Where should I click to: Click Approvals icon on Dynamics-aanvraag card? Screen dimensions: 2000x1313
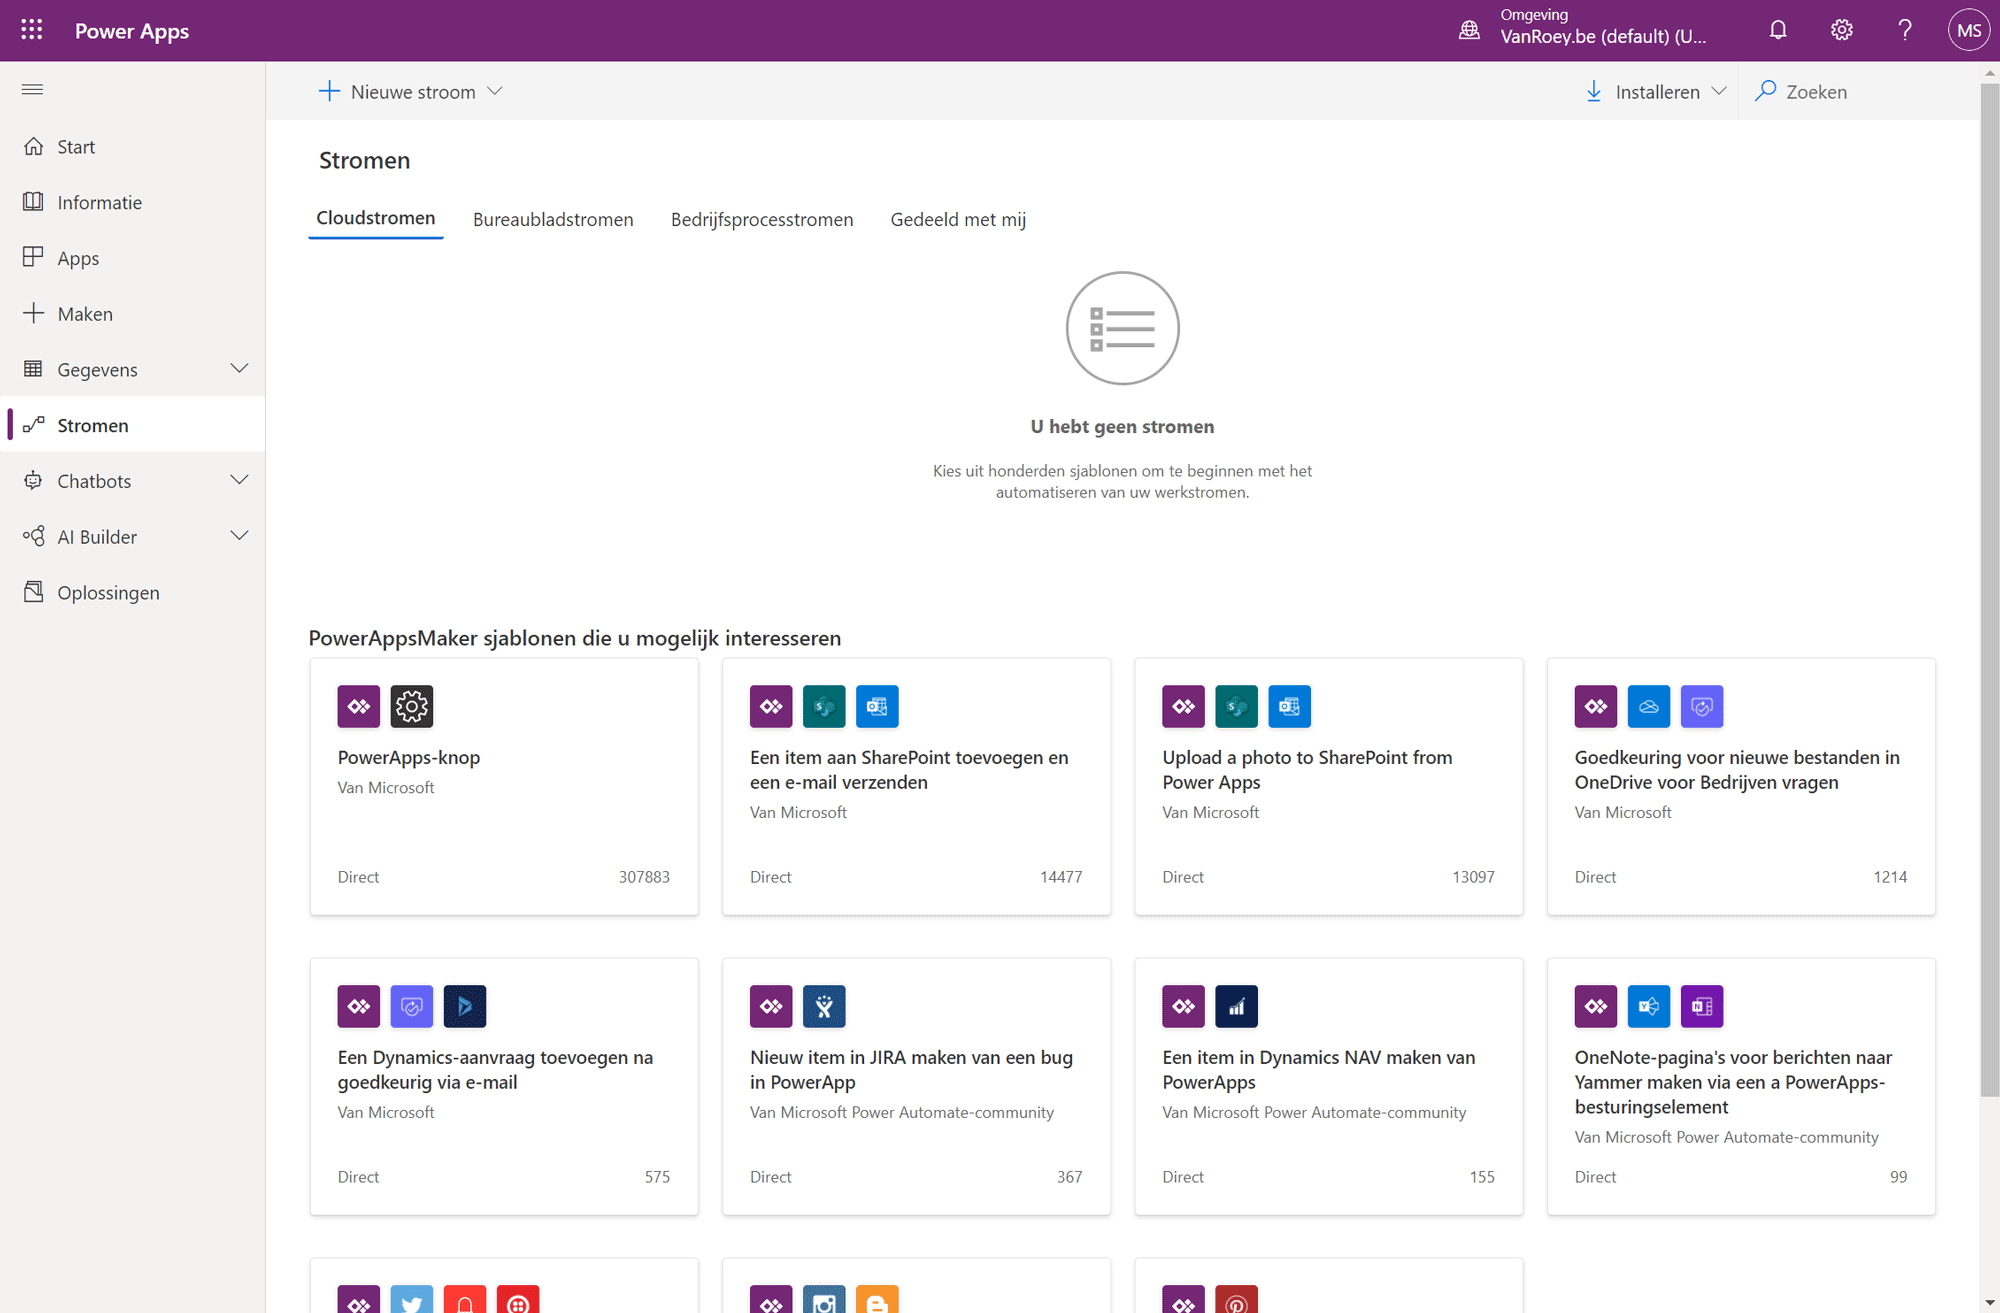pos(412,1006)
